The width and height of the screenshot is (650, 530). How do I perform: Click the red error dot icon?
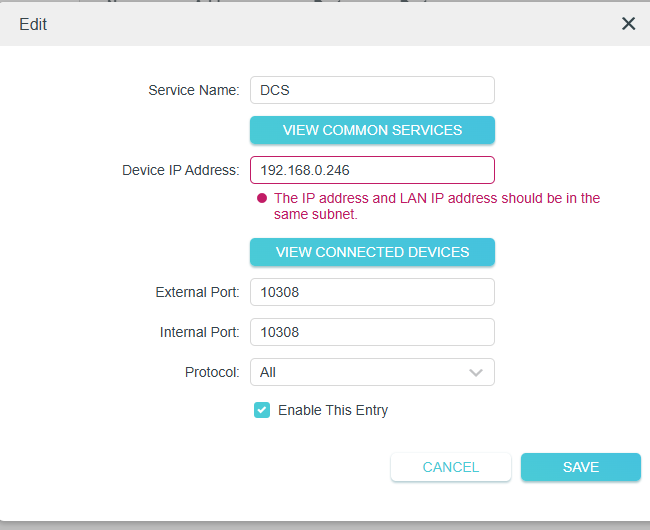pos(262,198)
